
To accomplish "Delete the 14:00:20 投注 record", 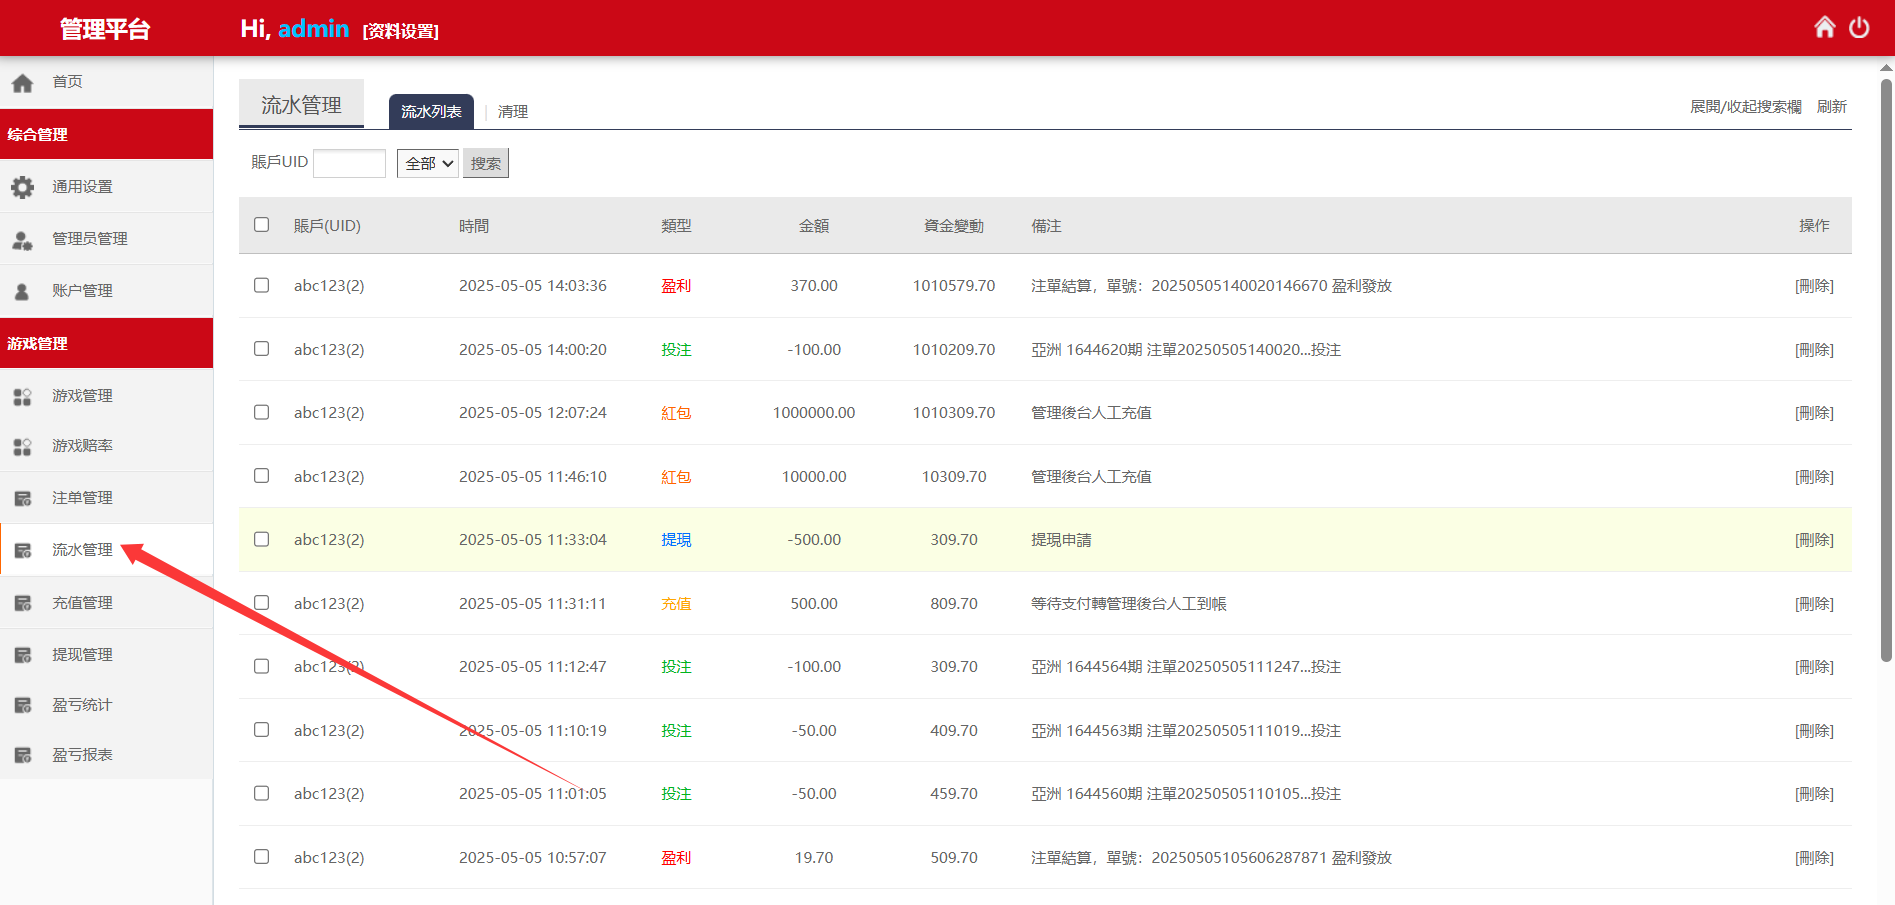I will click(x=1814, y=350).
